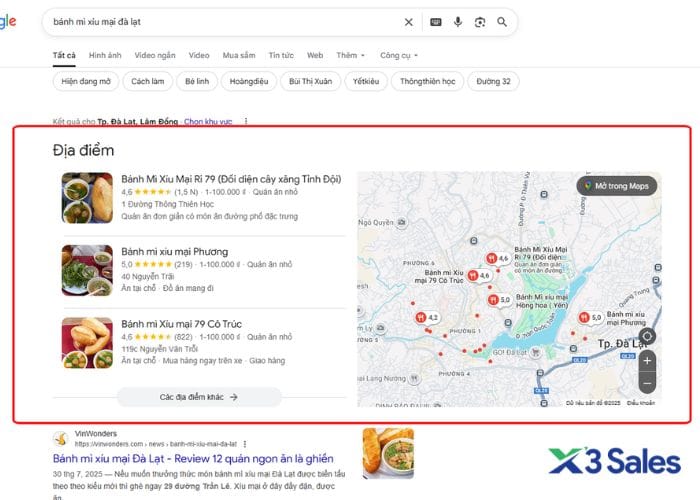Image resolution: width=700 pixels, height=500 pixels.
Task: Click the VinWonders URL breadcrumb text
Action: coord(156,444)
